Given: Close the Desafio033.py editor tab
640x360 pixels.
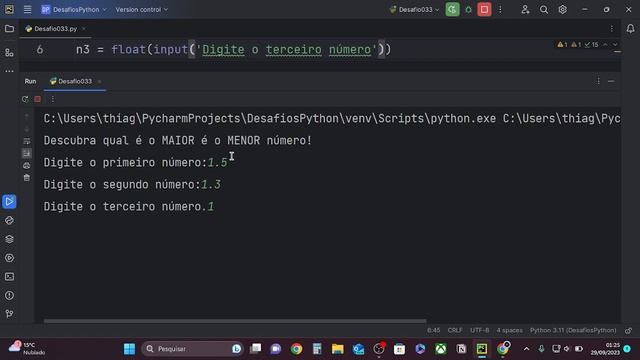Looking at the screenshot, I should (x=84, y=29).
